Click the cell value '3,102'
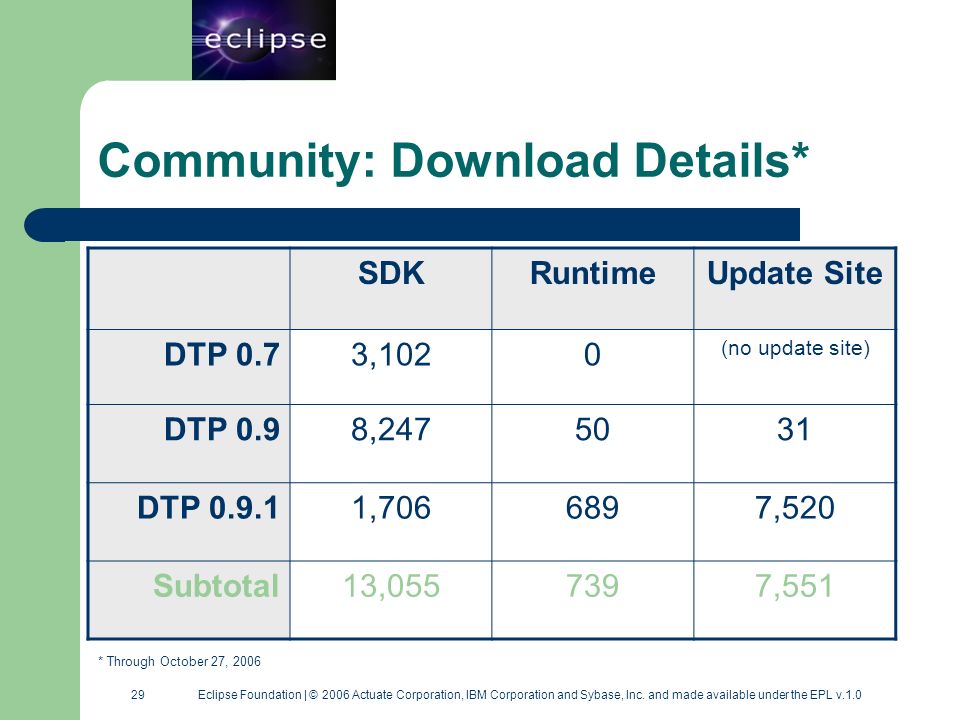960x720 pixels. point(391,355)
